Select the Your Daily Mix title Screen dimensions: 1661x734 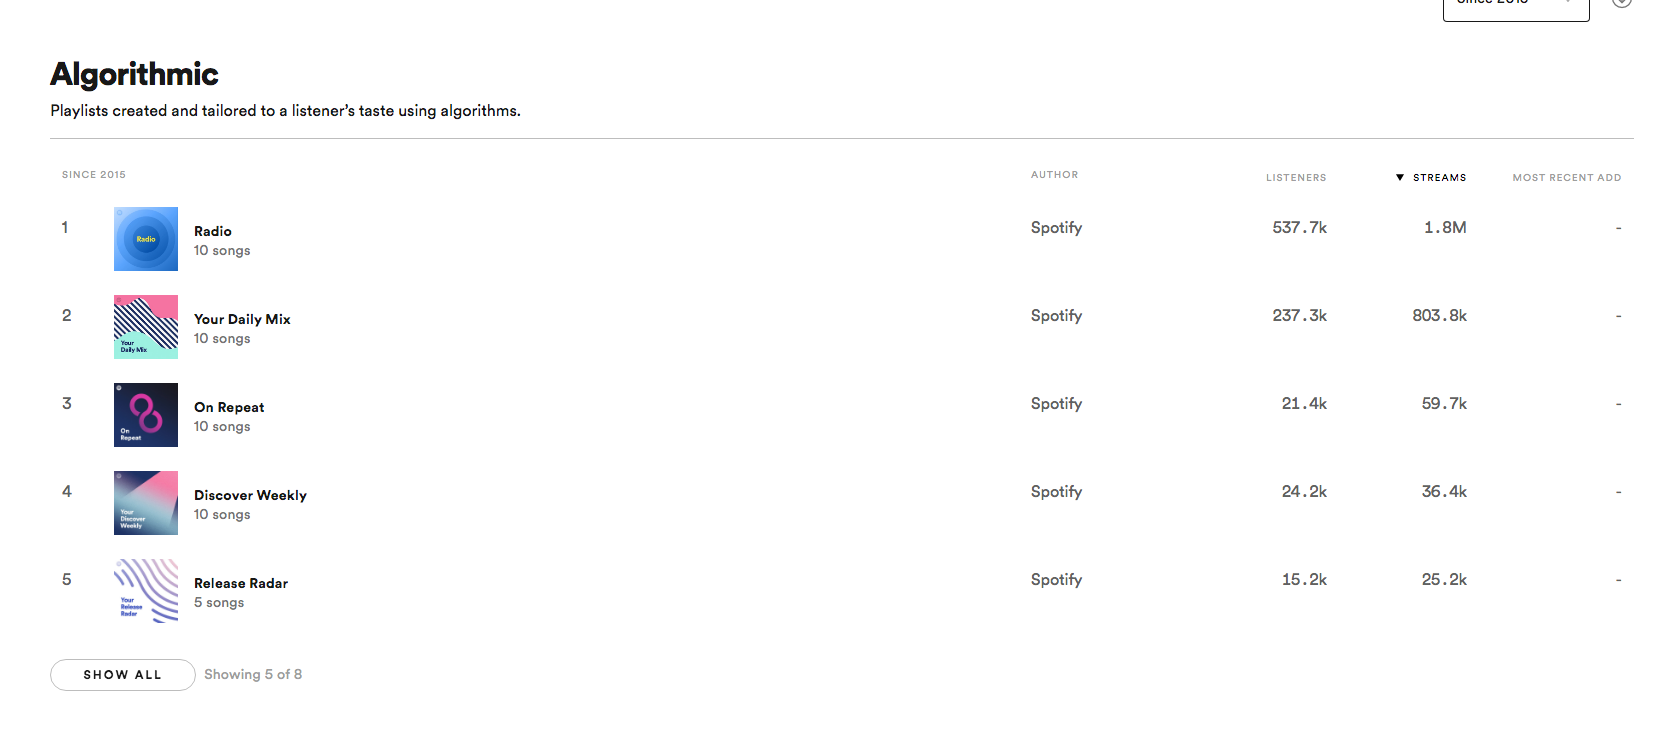(x=242, y=319)
